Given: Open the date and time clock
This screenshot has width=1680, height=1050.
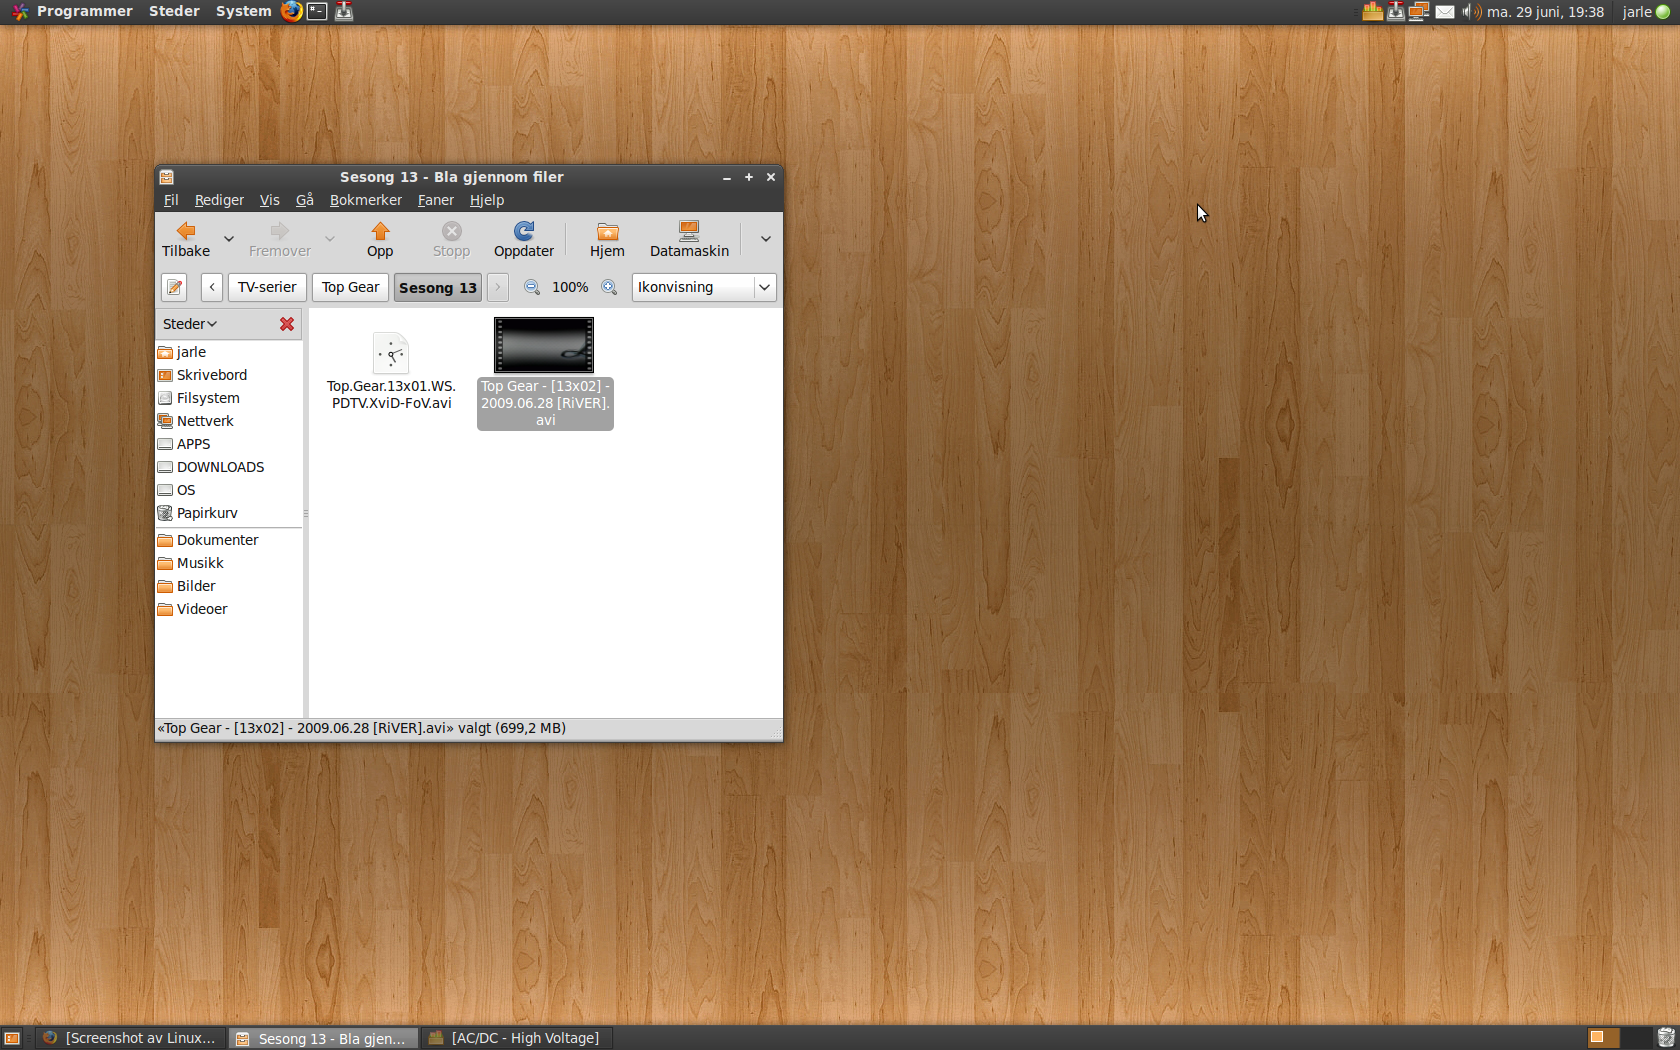Looking at the screenshot, I should [x=1545, y=12].
